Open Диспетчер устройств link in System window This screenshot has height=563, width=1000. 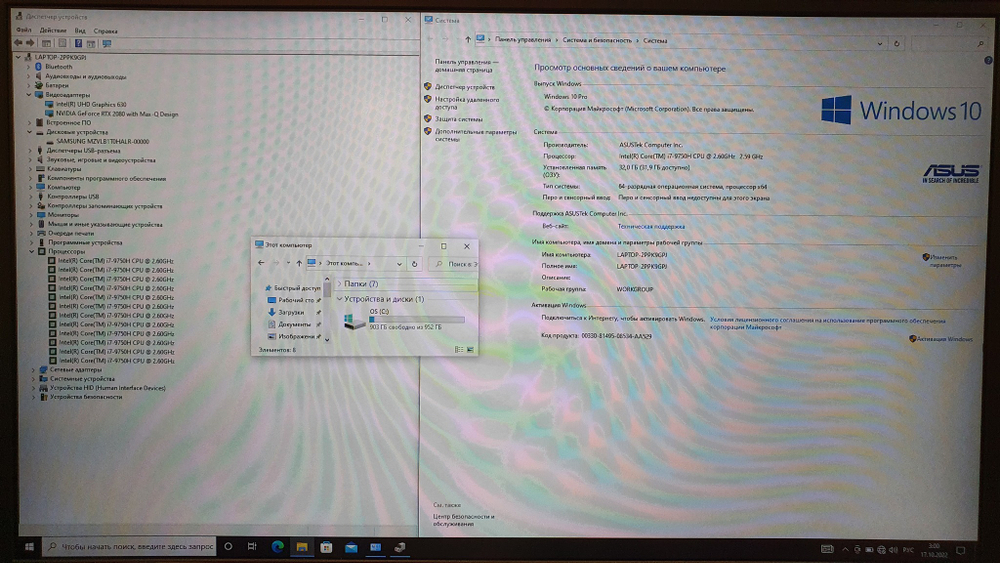point(464,87)
